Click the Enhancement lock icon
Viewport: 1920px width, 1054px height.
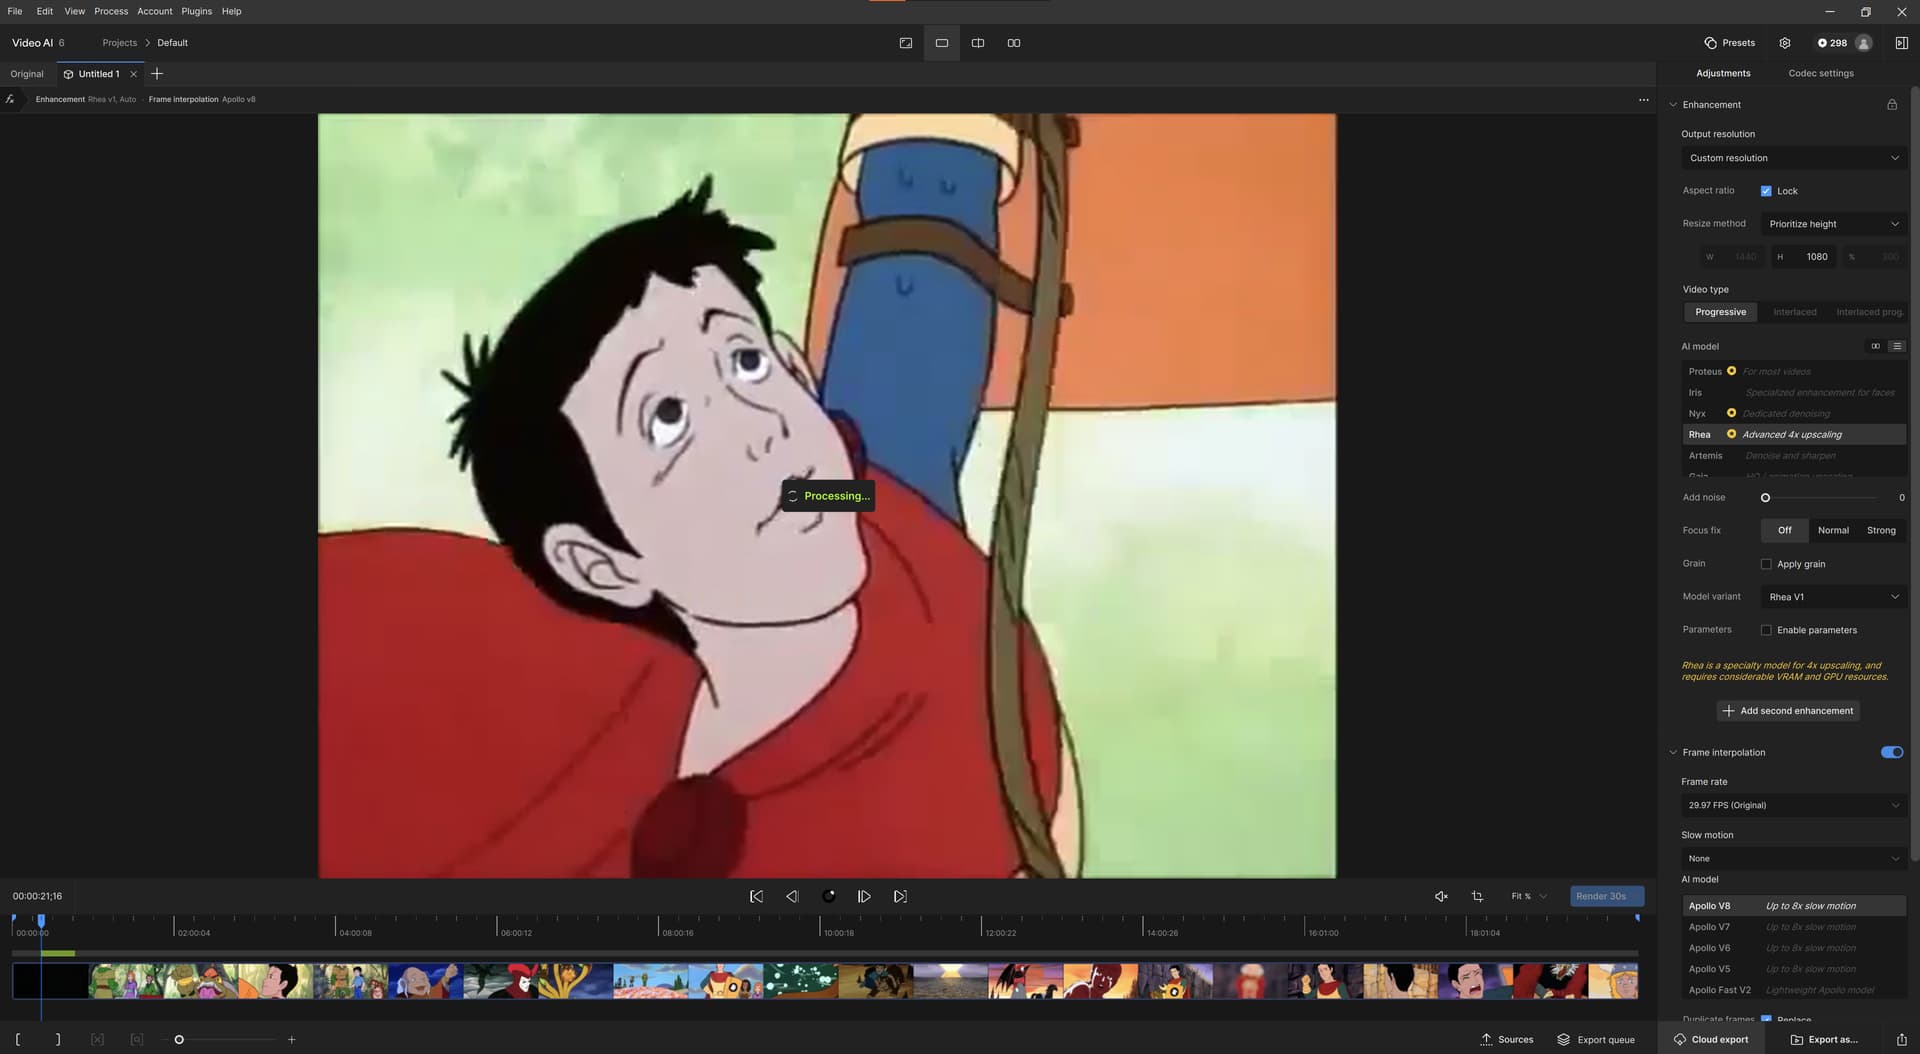tap(1892, 105)
